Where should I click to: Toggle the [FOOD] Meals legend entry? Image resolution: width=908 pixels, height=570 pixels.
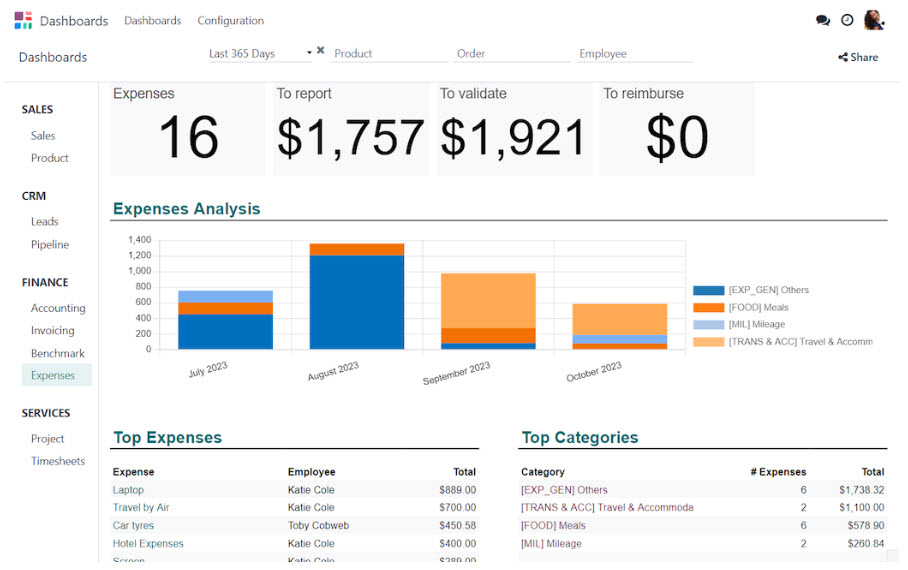(x=758, y=308)
